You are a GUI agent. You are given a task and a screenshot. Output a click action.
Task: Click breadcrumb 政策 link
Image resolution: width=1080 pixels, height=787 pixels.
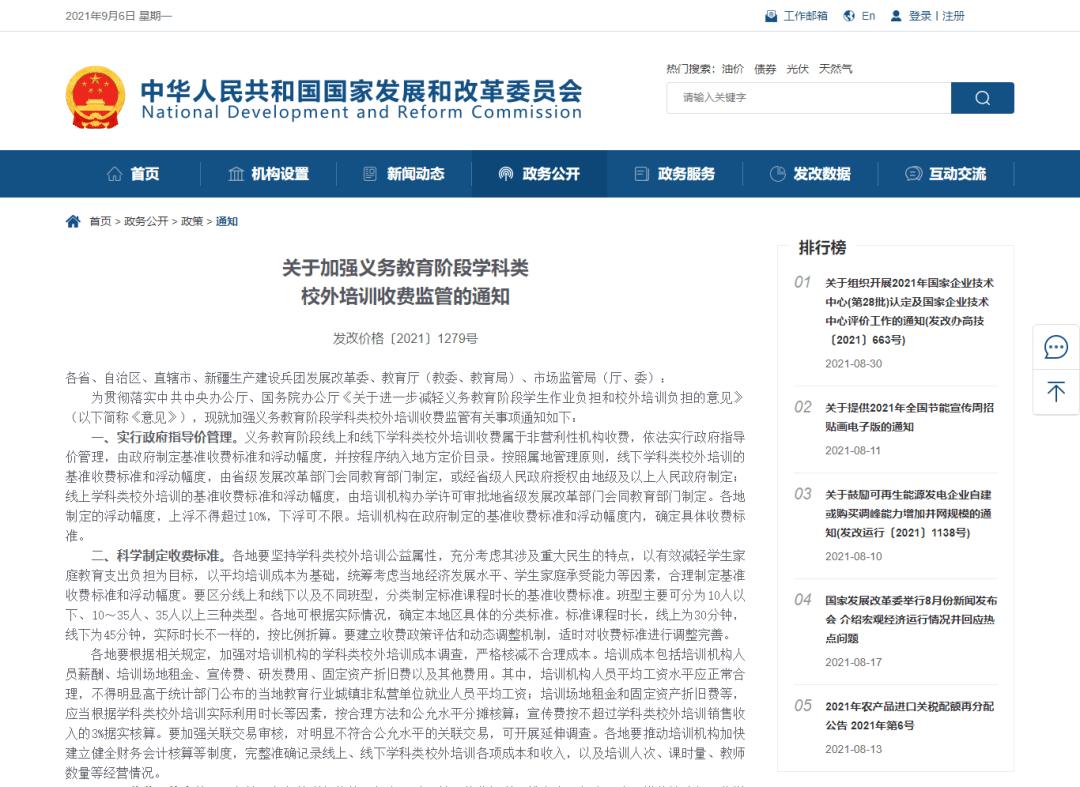192,221
